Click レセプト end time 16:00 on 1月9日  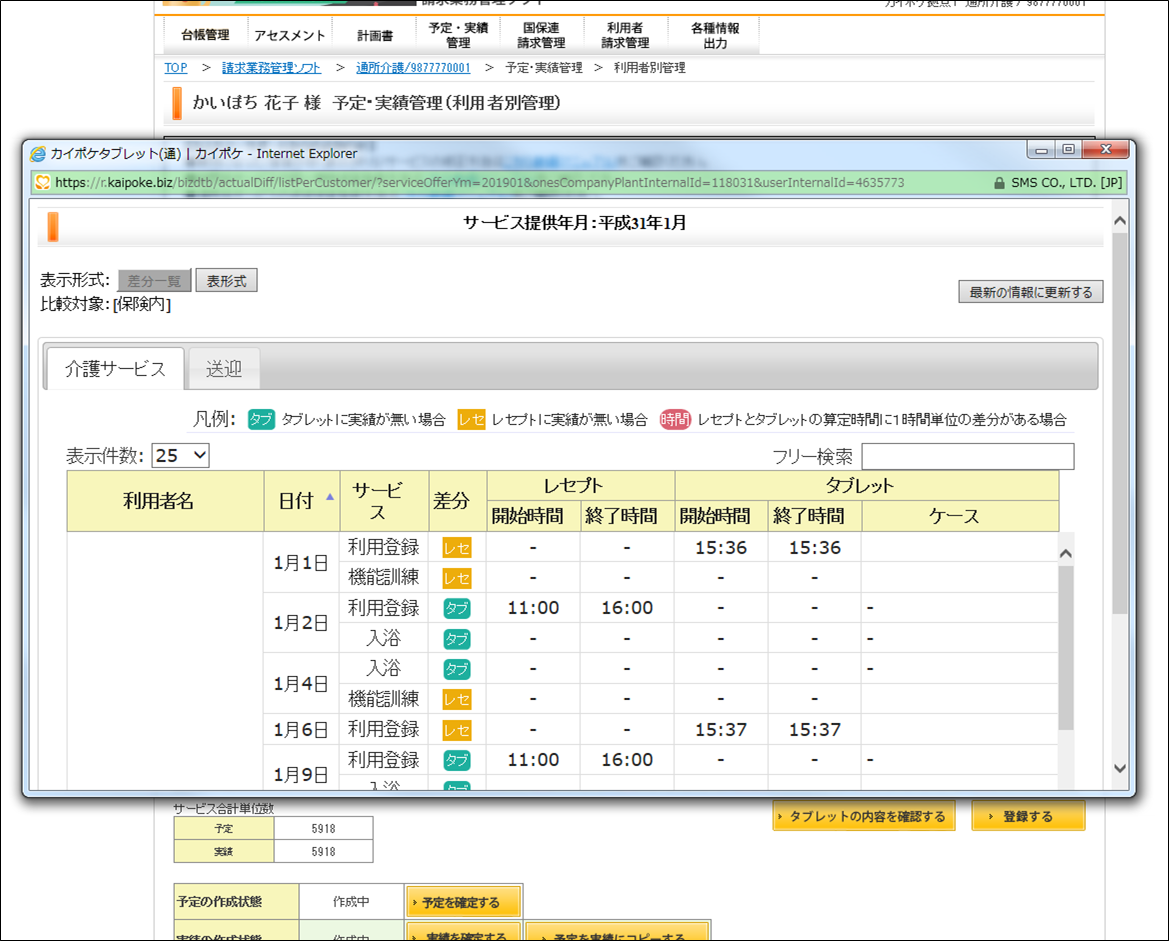coord(627,761)
